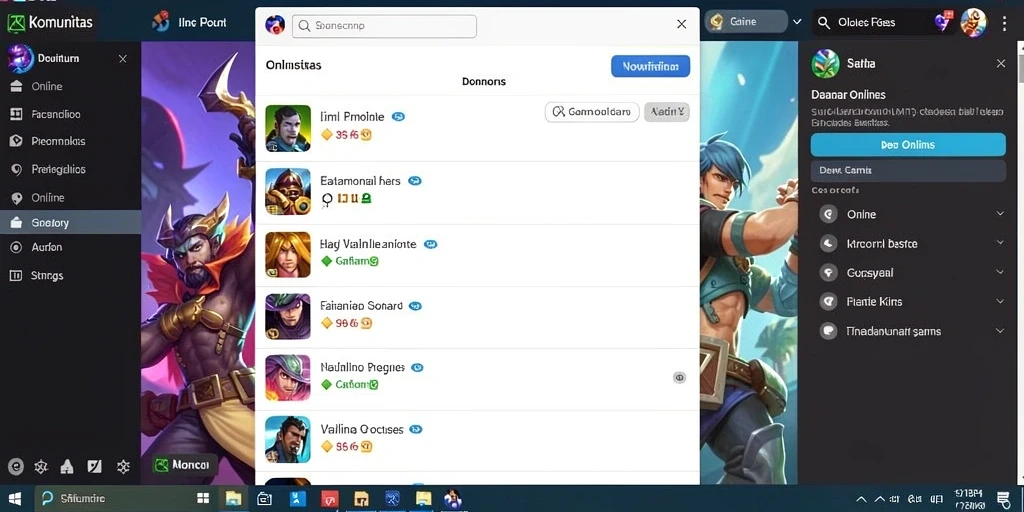The width and height of the screenshot is (1024, 512).
Task: Click the Dew Camis field
Action: (x=908, y=170)
